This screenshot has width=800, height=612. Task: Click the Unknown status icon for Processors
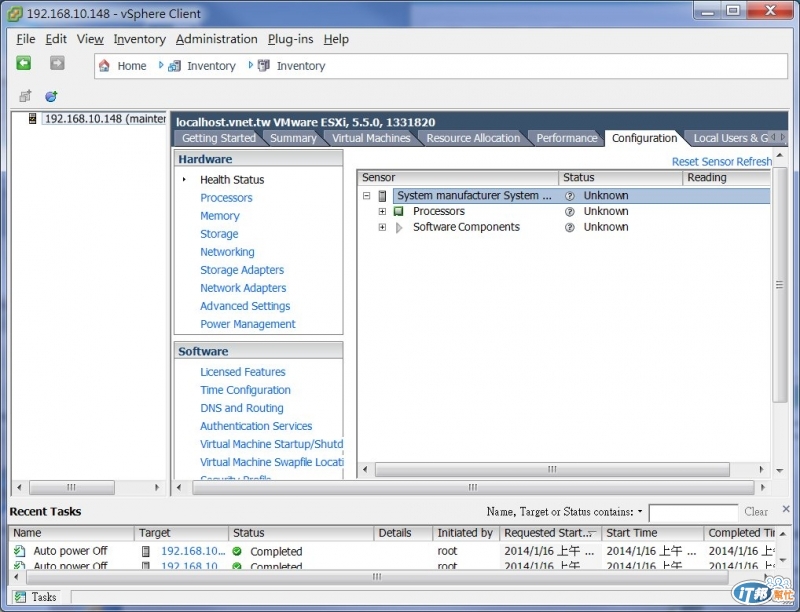click(x=570, y=212)
